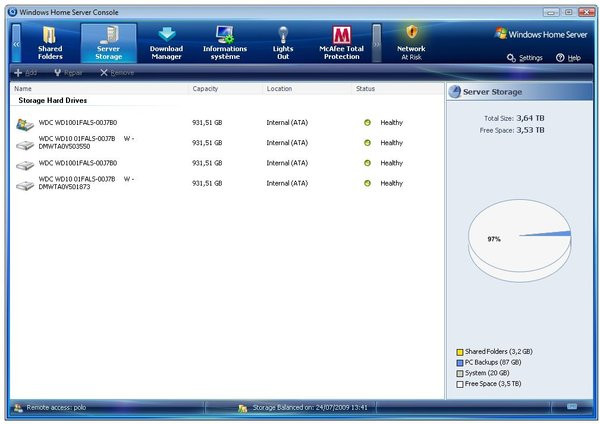Click the gray System legend swatch
This screenshot has height=424, width=600.
pyautogui.click(x=460, y=373)
